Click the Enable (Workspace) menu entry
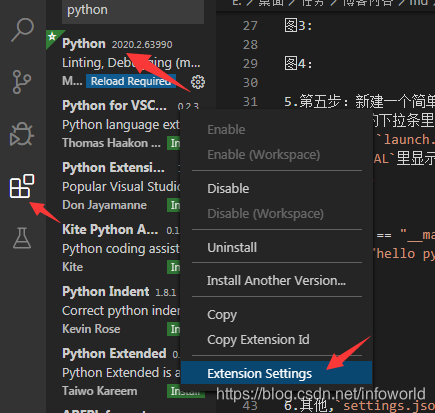435x413 pixels. pyautogui.click(x=263, y=155)
